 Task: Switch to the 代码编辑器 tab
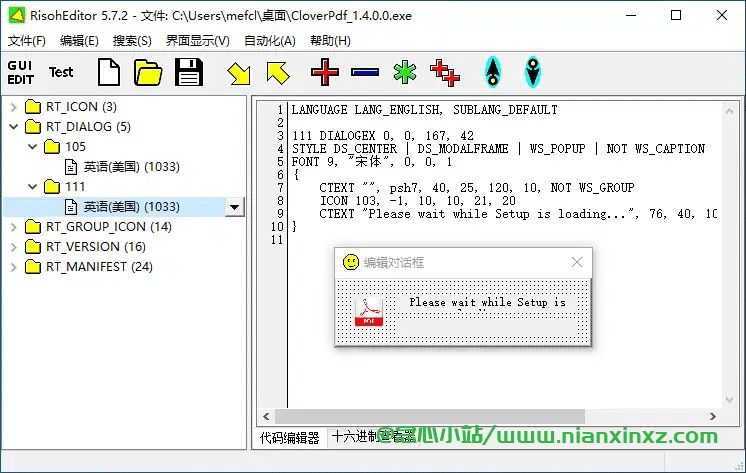click(x=289, y=438)
